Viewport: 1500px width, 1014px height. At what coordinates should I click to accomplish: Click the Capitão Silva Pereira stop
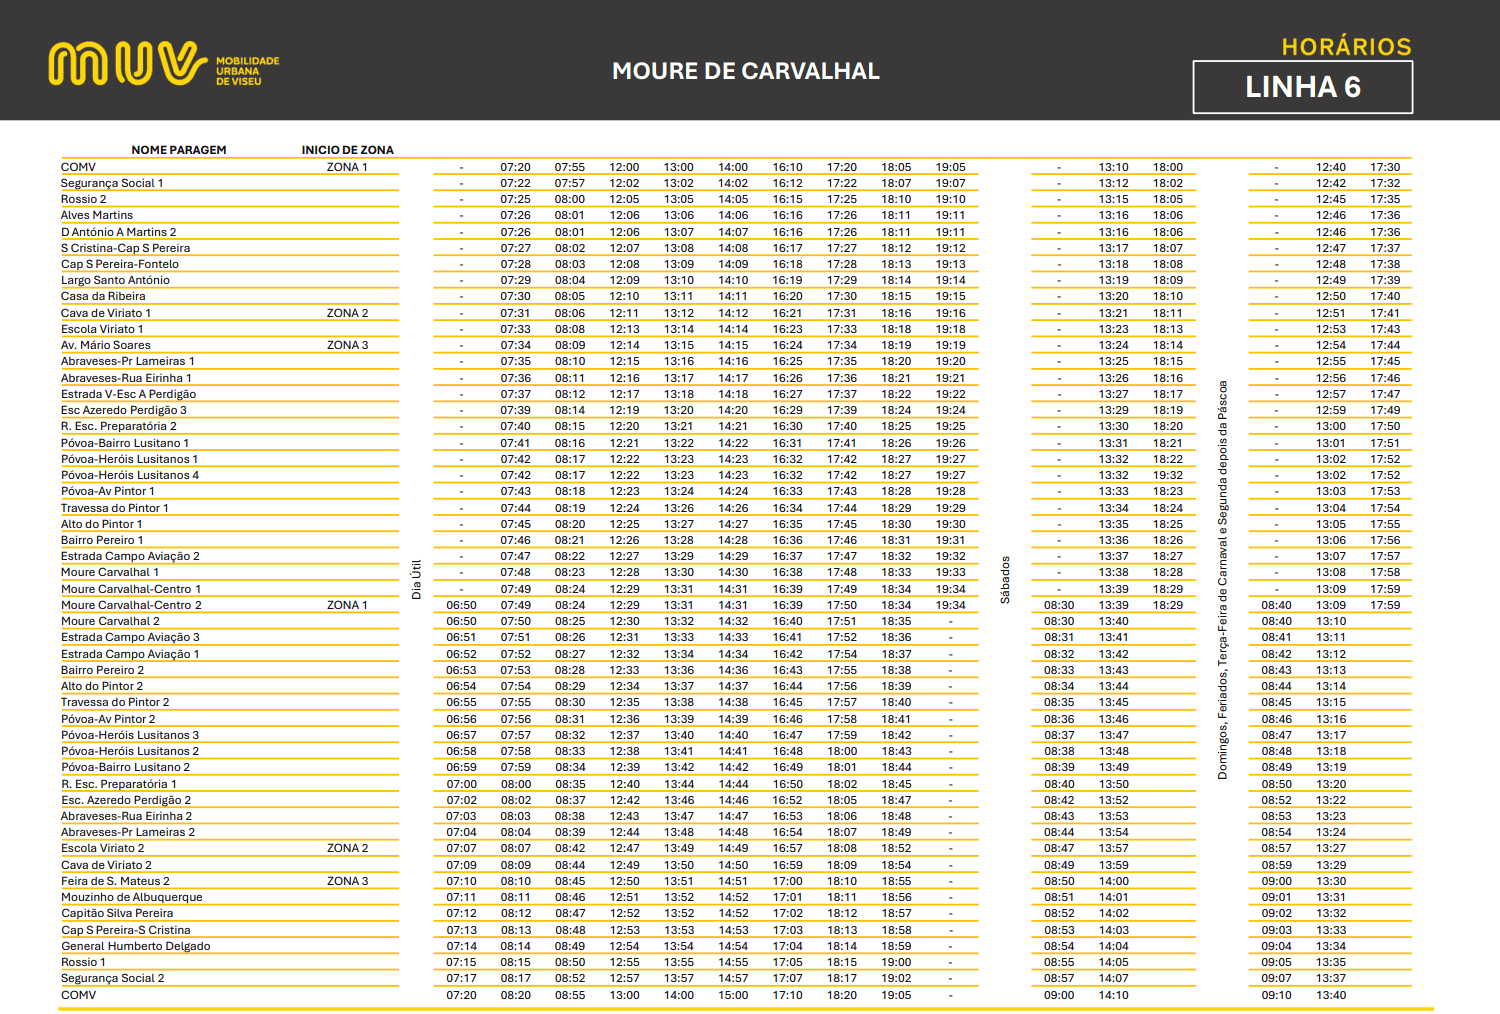(x=117, y=913)
